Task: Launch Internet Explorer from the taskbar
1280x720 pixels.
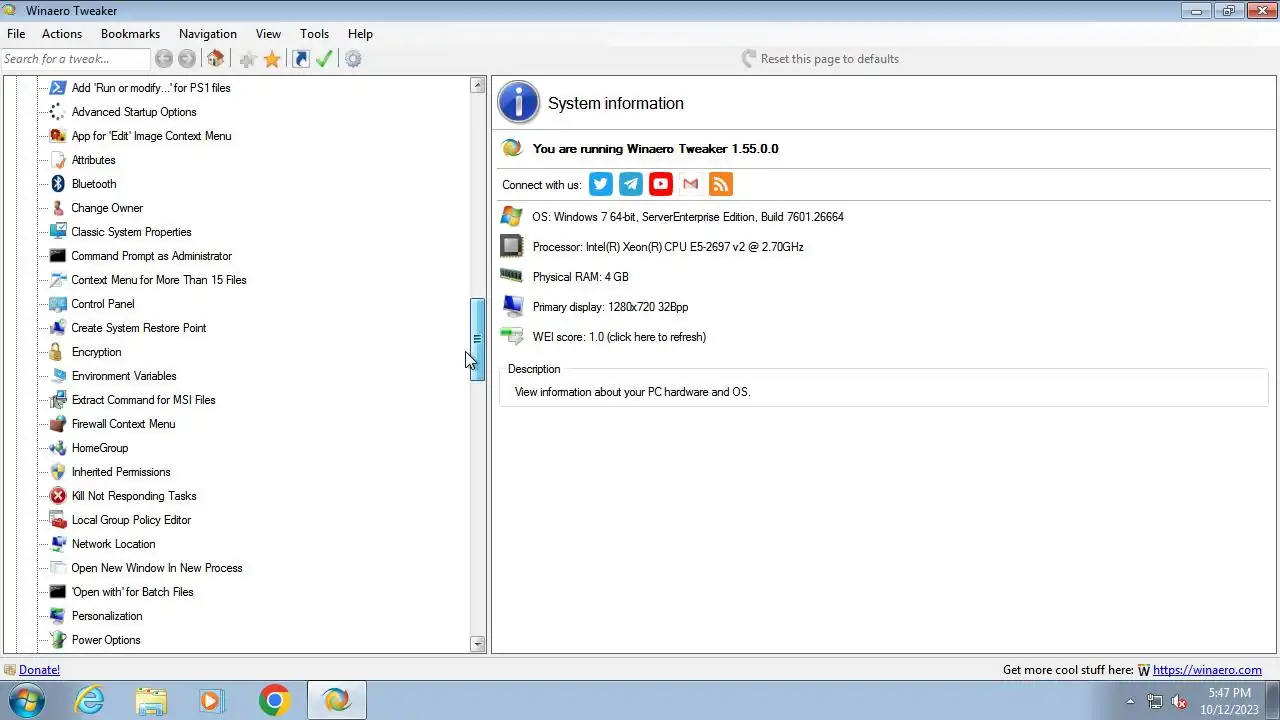Action: click(x=90, y=700)
